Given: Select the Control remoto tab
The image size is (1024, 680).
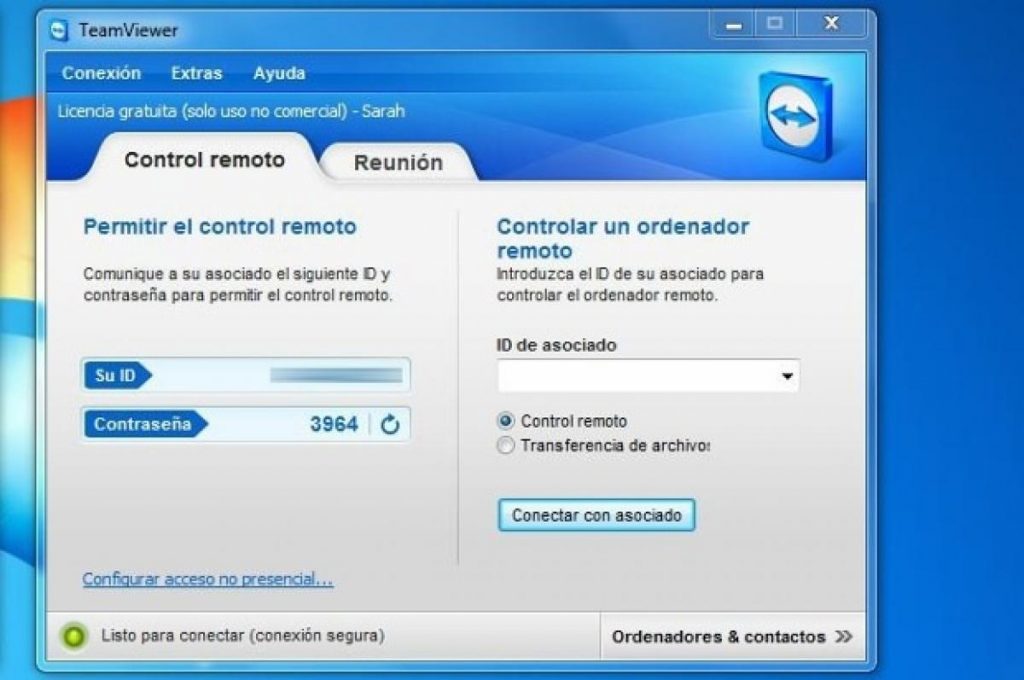Looking at the screenshot, I should [203, 158].
